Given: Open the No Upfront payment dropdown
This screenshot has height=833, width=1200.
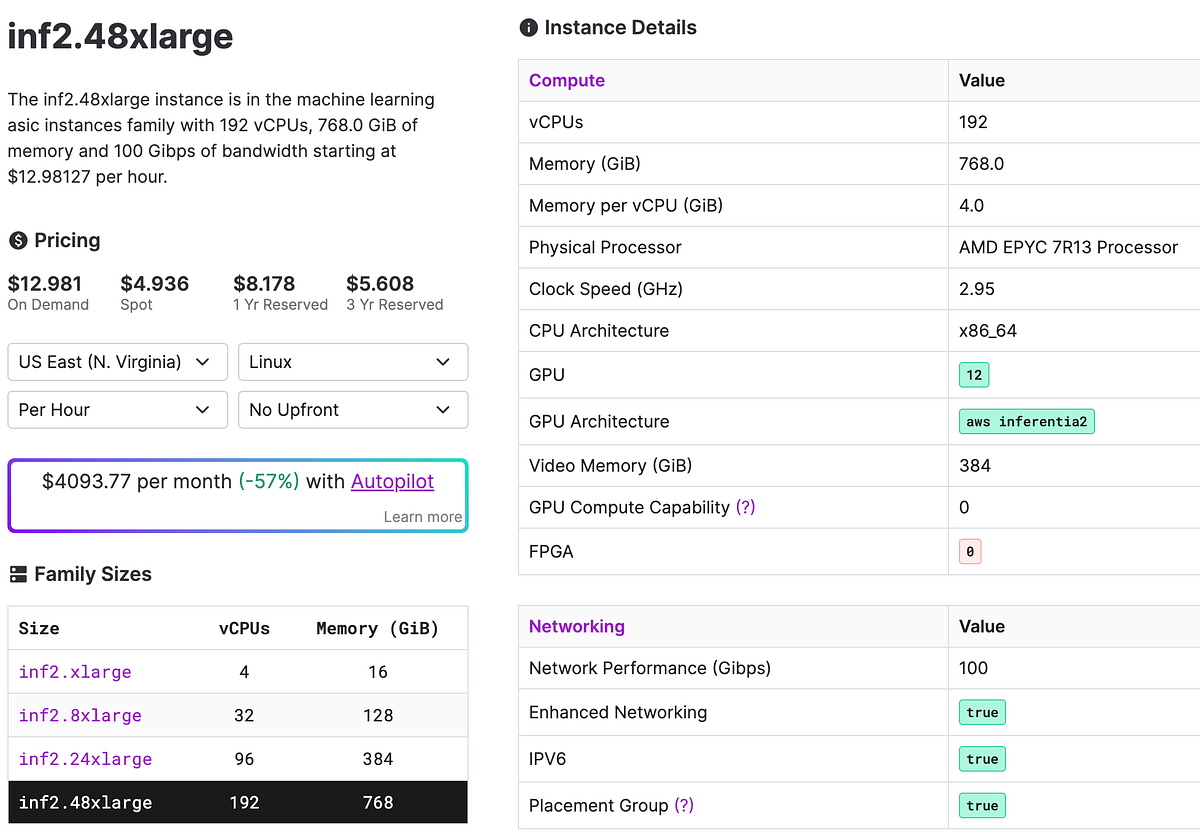Looking at the screenshot, I should coord(352,410).
